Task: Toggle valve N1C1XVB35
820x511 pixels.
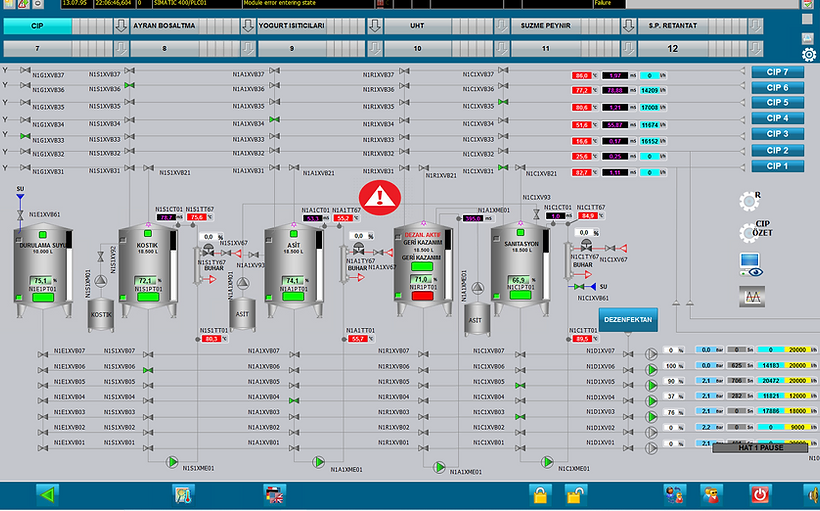Action: (503, 102)
